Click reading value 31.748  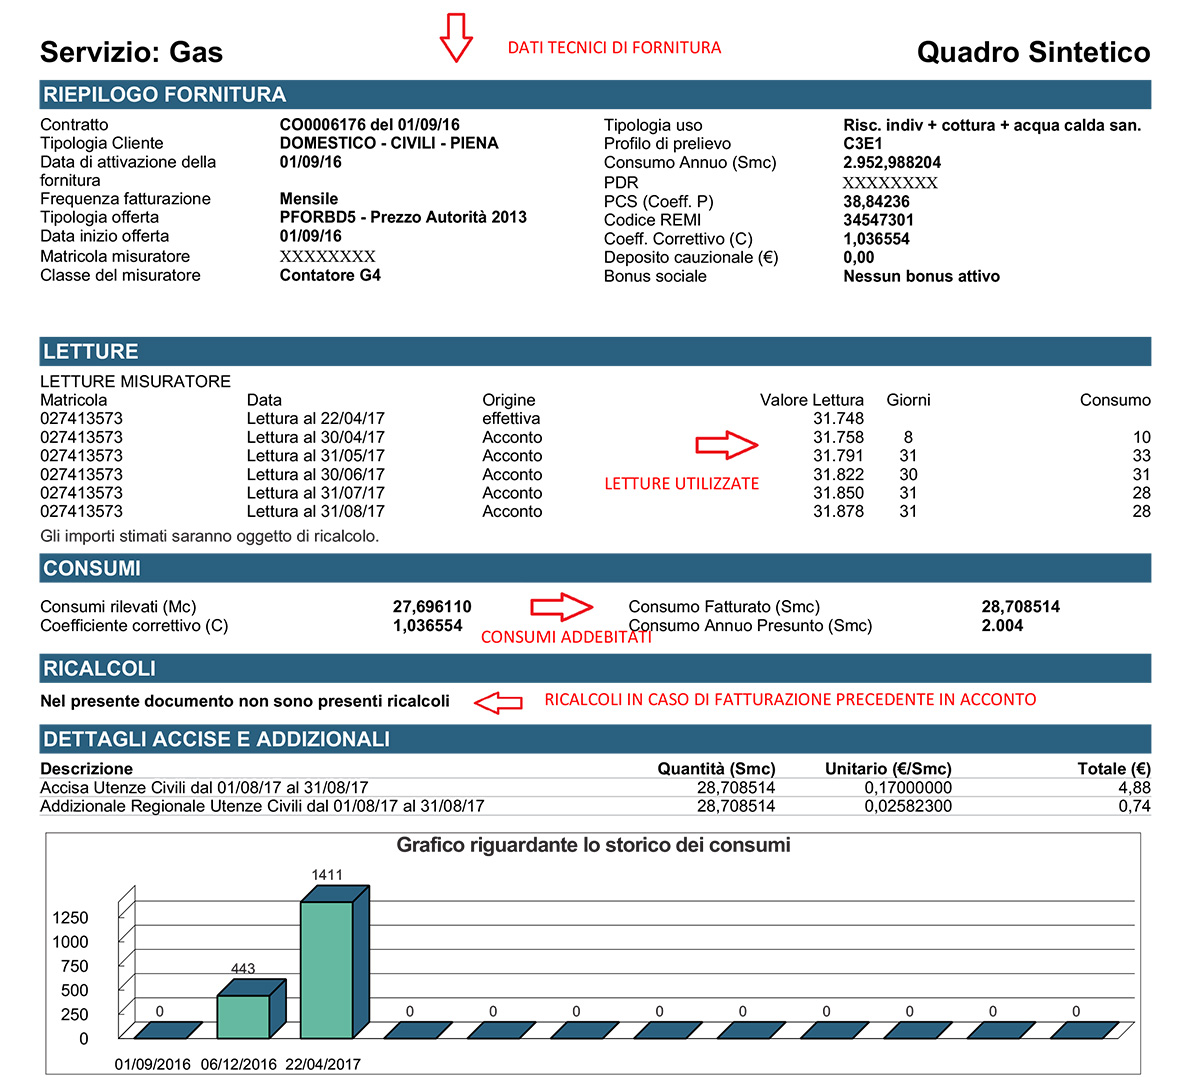pos(838,419)
